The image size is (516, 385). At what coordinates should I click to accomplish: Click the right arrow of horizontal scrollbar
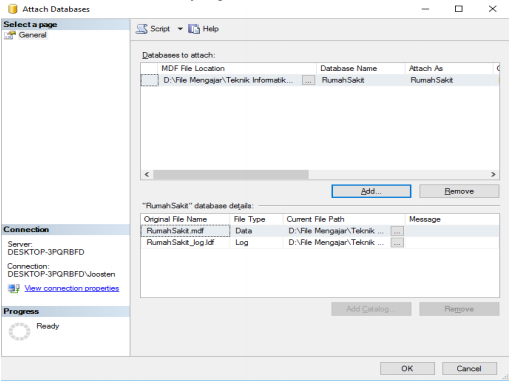coord(493,174)
